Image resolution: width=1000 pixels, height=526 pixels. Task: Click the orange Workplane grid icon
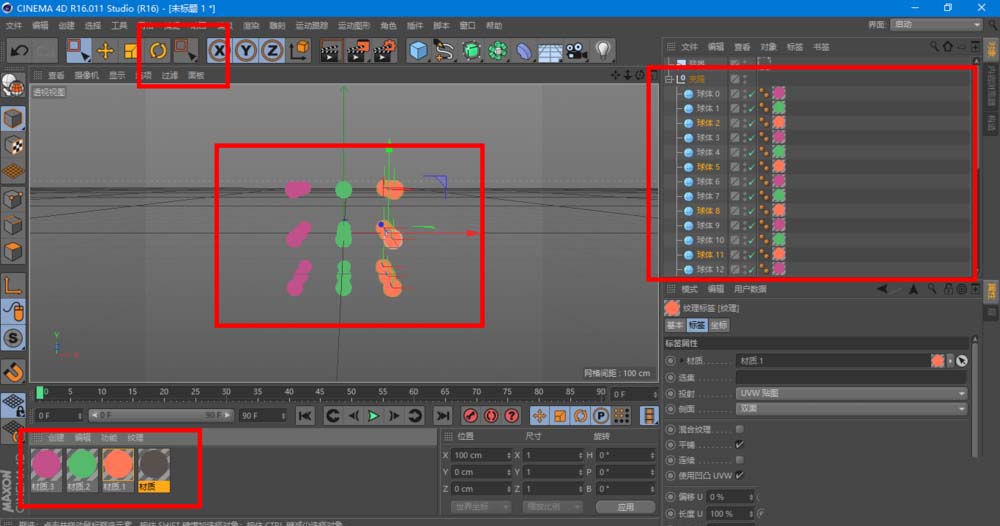pyautogui.click(x=13, y=172)
